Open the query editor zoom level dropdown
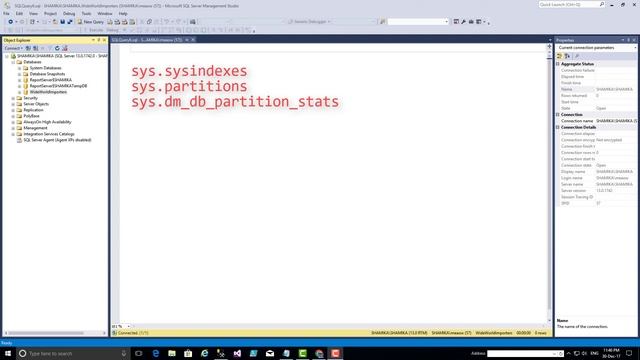 click(129, 327)
